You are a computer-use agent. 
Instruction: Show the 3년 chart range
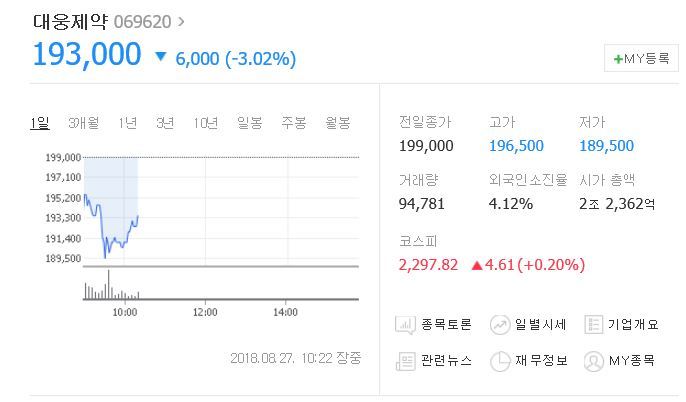pyautogui.click(x=165, y=123)
